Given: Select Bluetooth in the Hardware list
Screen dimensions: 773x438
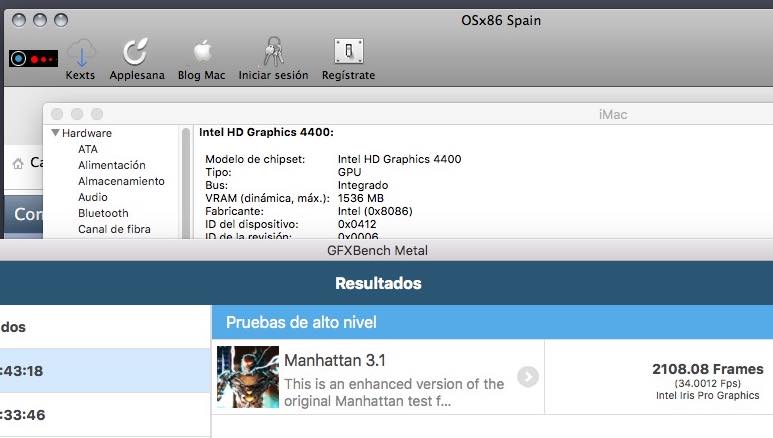Looking at the screenshot, I should click(103, 213).
